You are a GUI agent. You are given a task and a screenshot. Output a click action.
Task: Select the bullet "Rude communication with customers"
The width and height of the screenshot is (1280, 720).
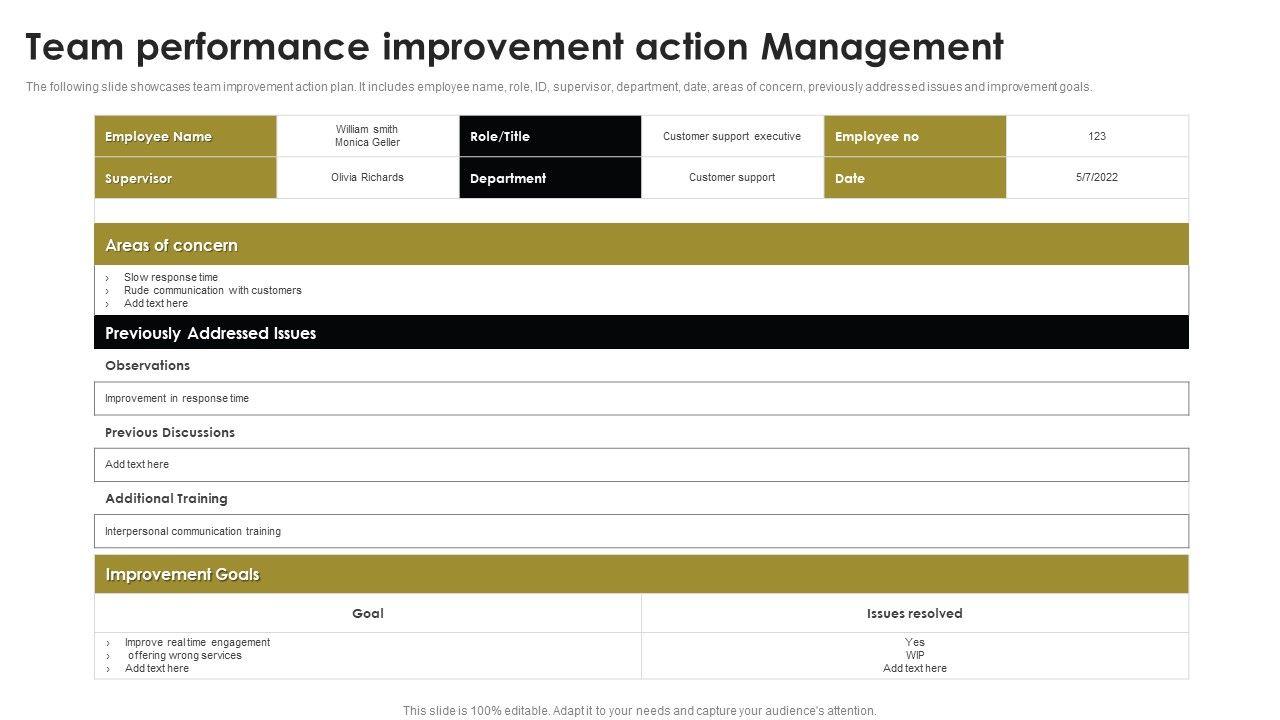point(213,290)
